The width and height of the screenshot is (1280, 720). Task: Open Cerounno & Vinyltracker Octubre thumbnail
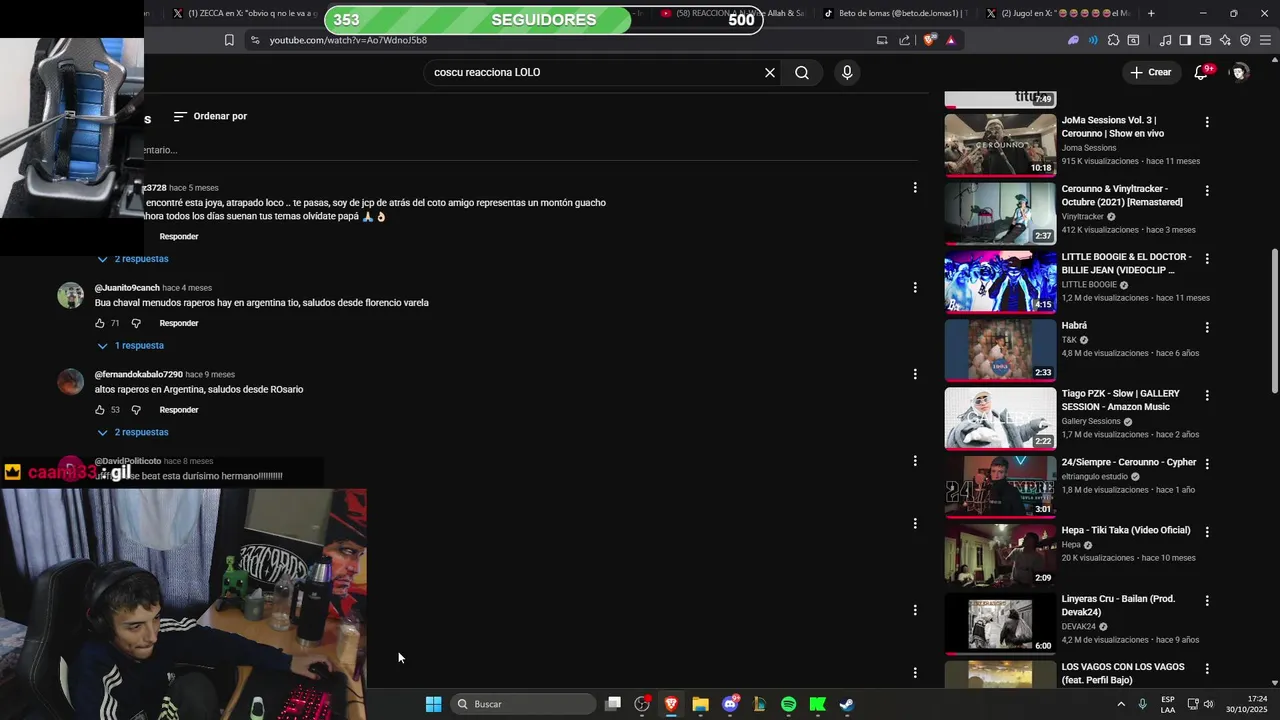click(x=1000, y=213)
